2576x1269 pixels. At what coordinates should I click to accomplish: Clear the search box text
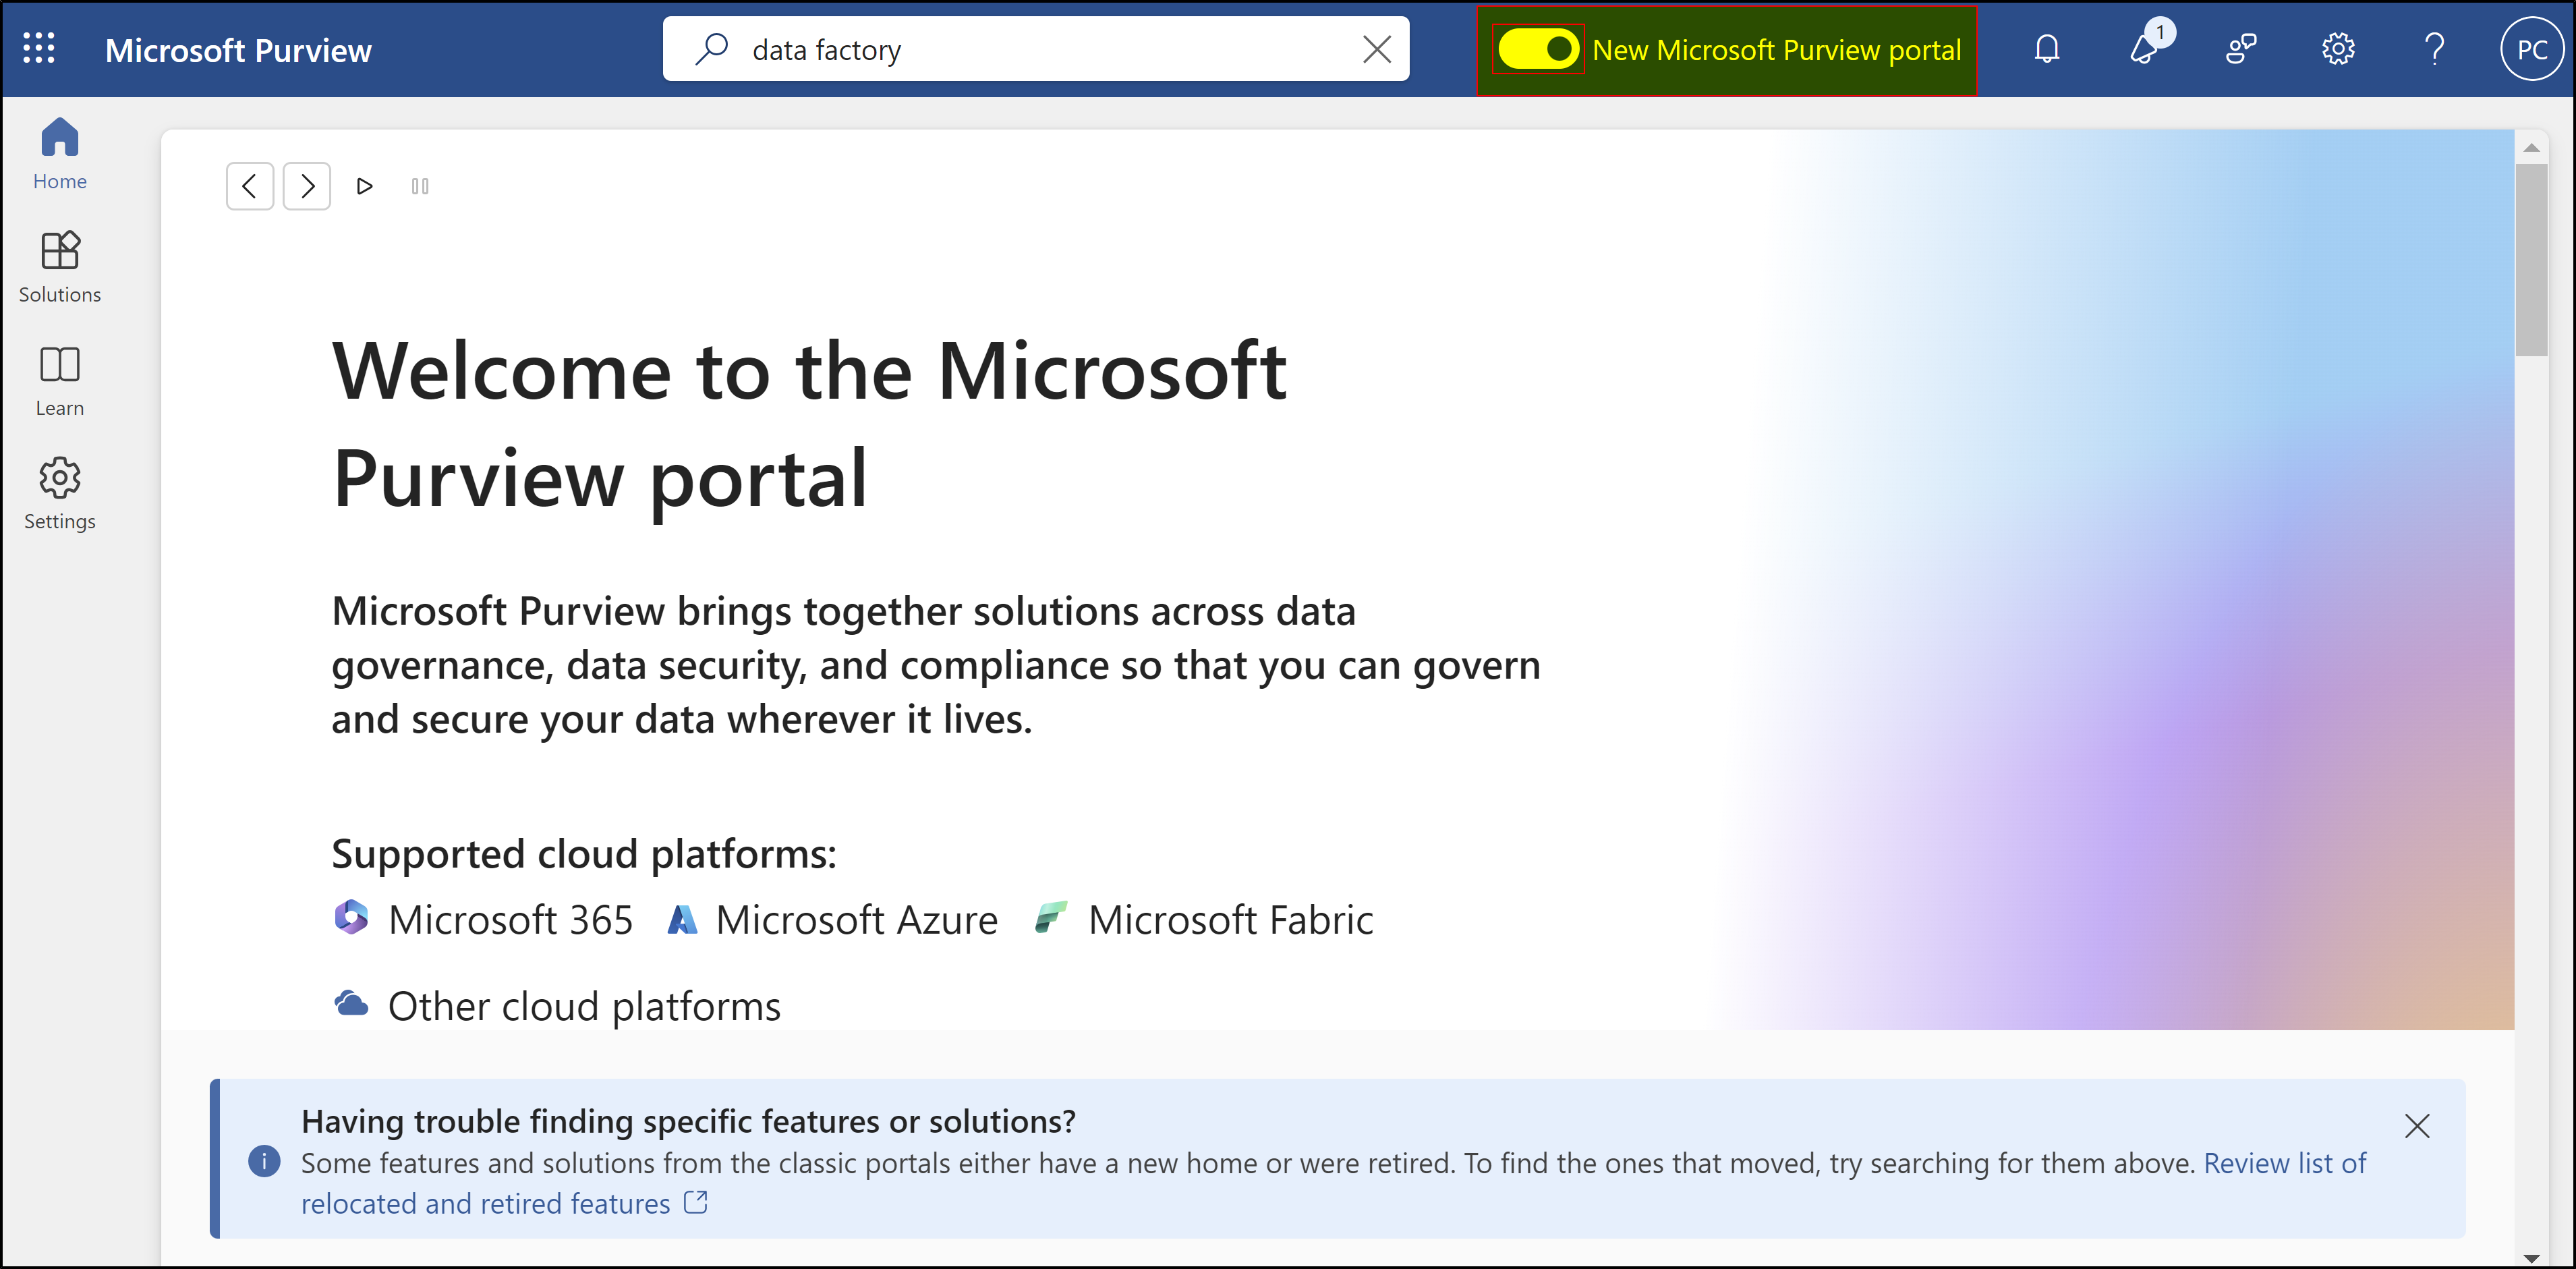(1377, 49)
